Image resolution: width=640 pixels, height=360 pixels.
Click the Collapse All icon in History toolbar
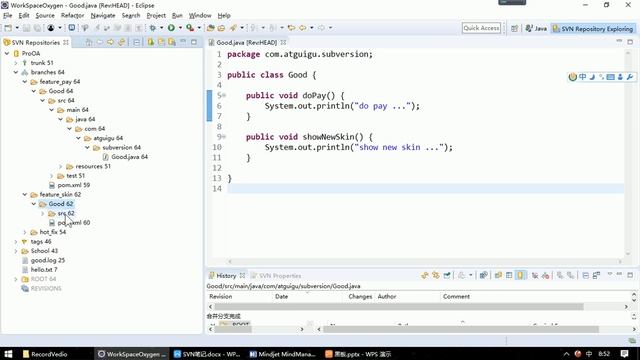point(586,276)
